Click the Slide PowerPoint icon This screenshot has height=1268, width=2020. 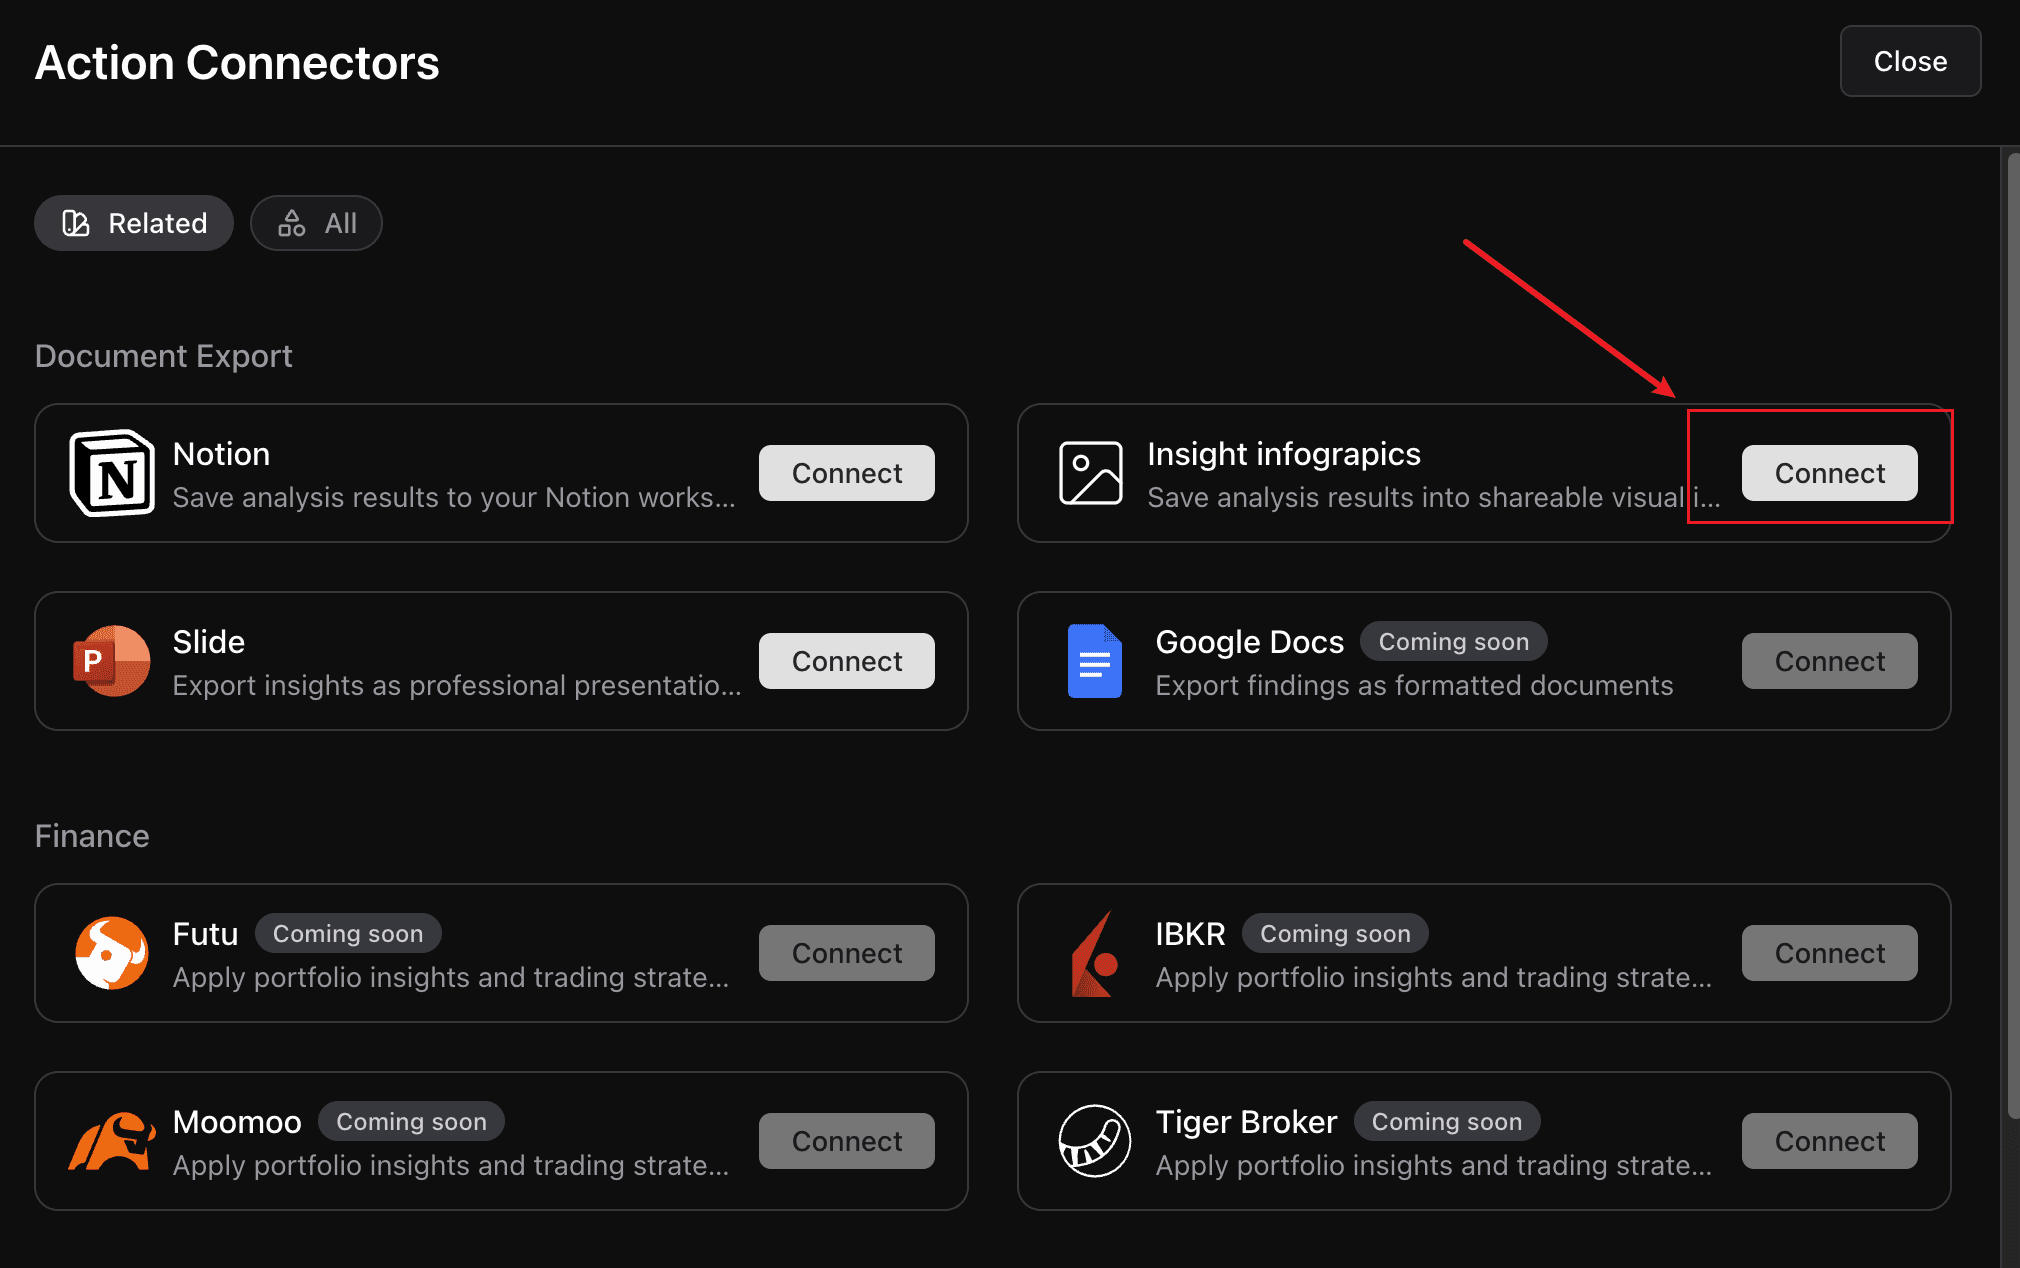112,661
